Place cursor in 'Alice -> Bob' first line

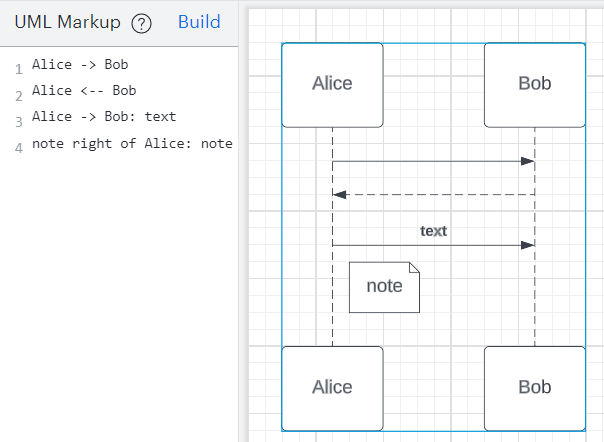(x=80, y=65)
